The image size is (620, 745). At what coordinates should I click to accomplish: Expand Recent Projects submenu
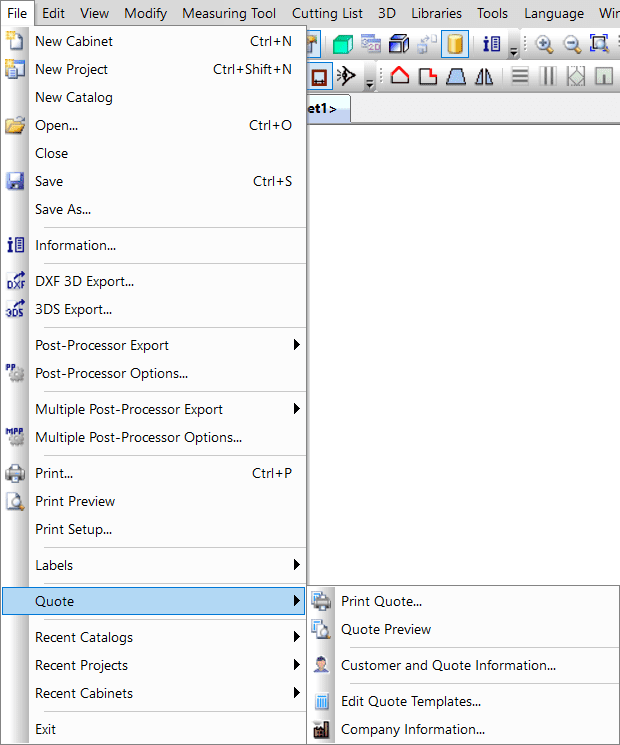(x=296, y=665)
